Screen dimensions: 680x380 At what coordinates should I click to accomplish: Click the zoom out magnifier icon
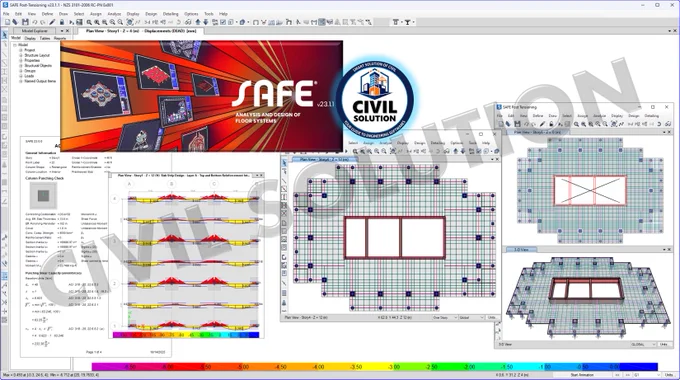pos(120,22)
